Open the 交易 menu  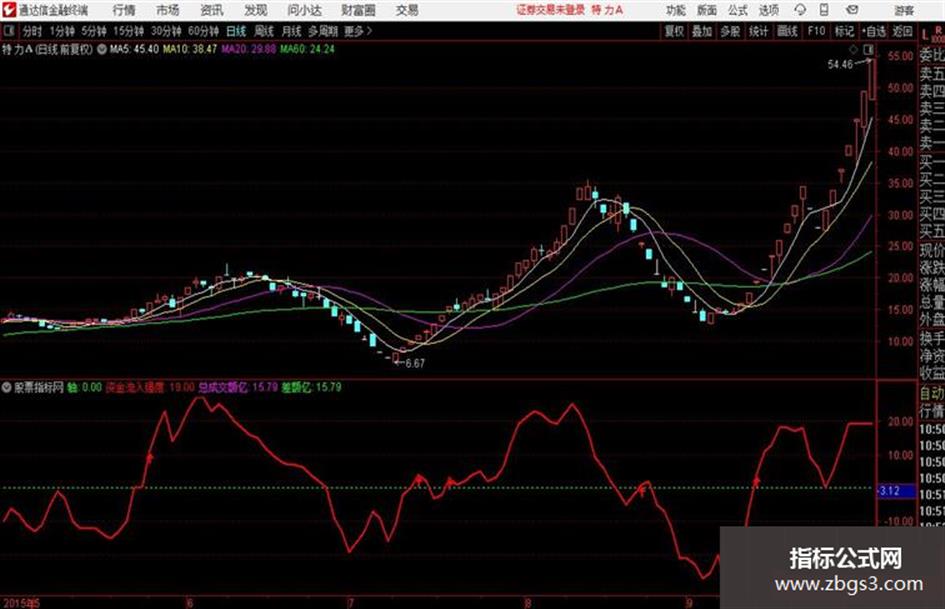coord(407,10)
